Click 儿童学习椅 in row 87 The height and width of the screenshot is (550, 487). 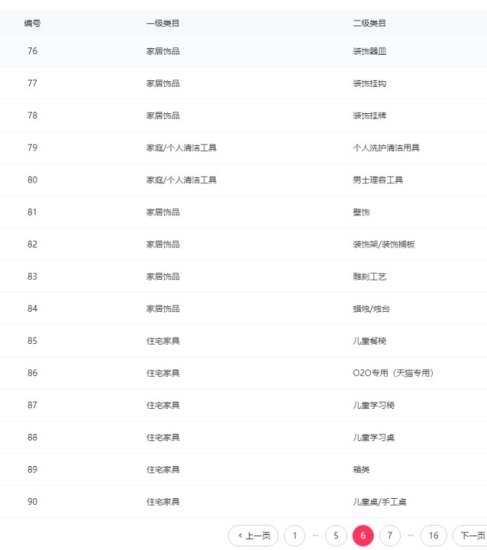tap(373, 405)
